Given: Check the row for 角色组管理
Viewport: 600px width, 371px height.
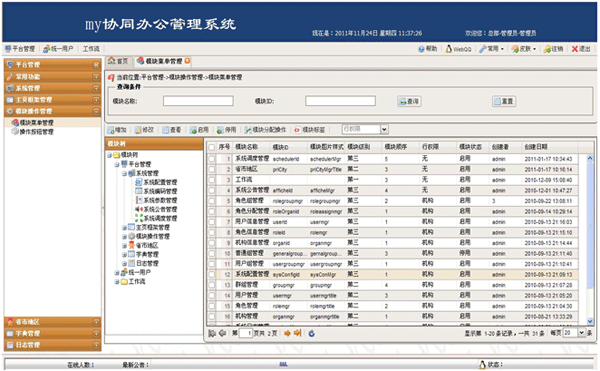Looking at the screenshot, I should (212, 201).
